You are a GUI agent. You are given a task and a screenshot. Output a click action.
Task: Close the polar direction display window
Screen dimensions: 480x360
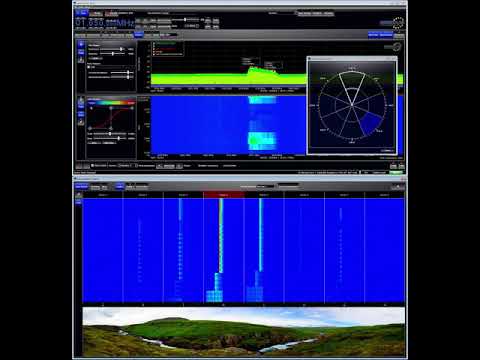394,59
